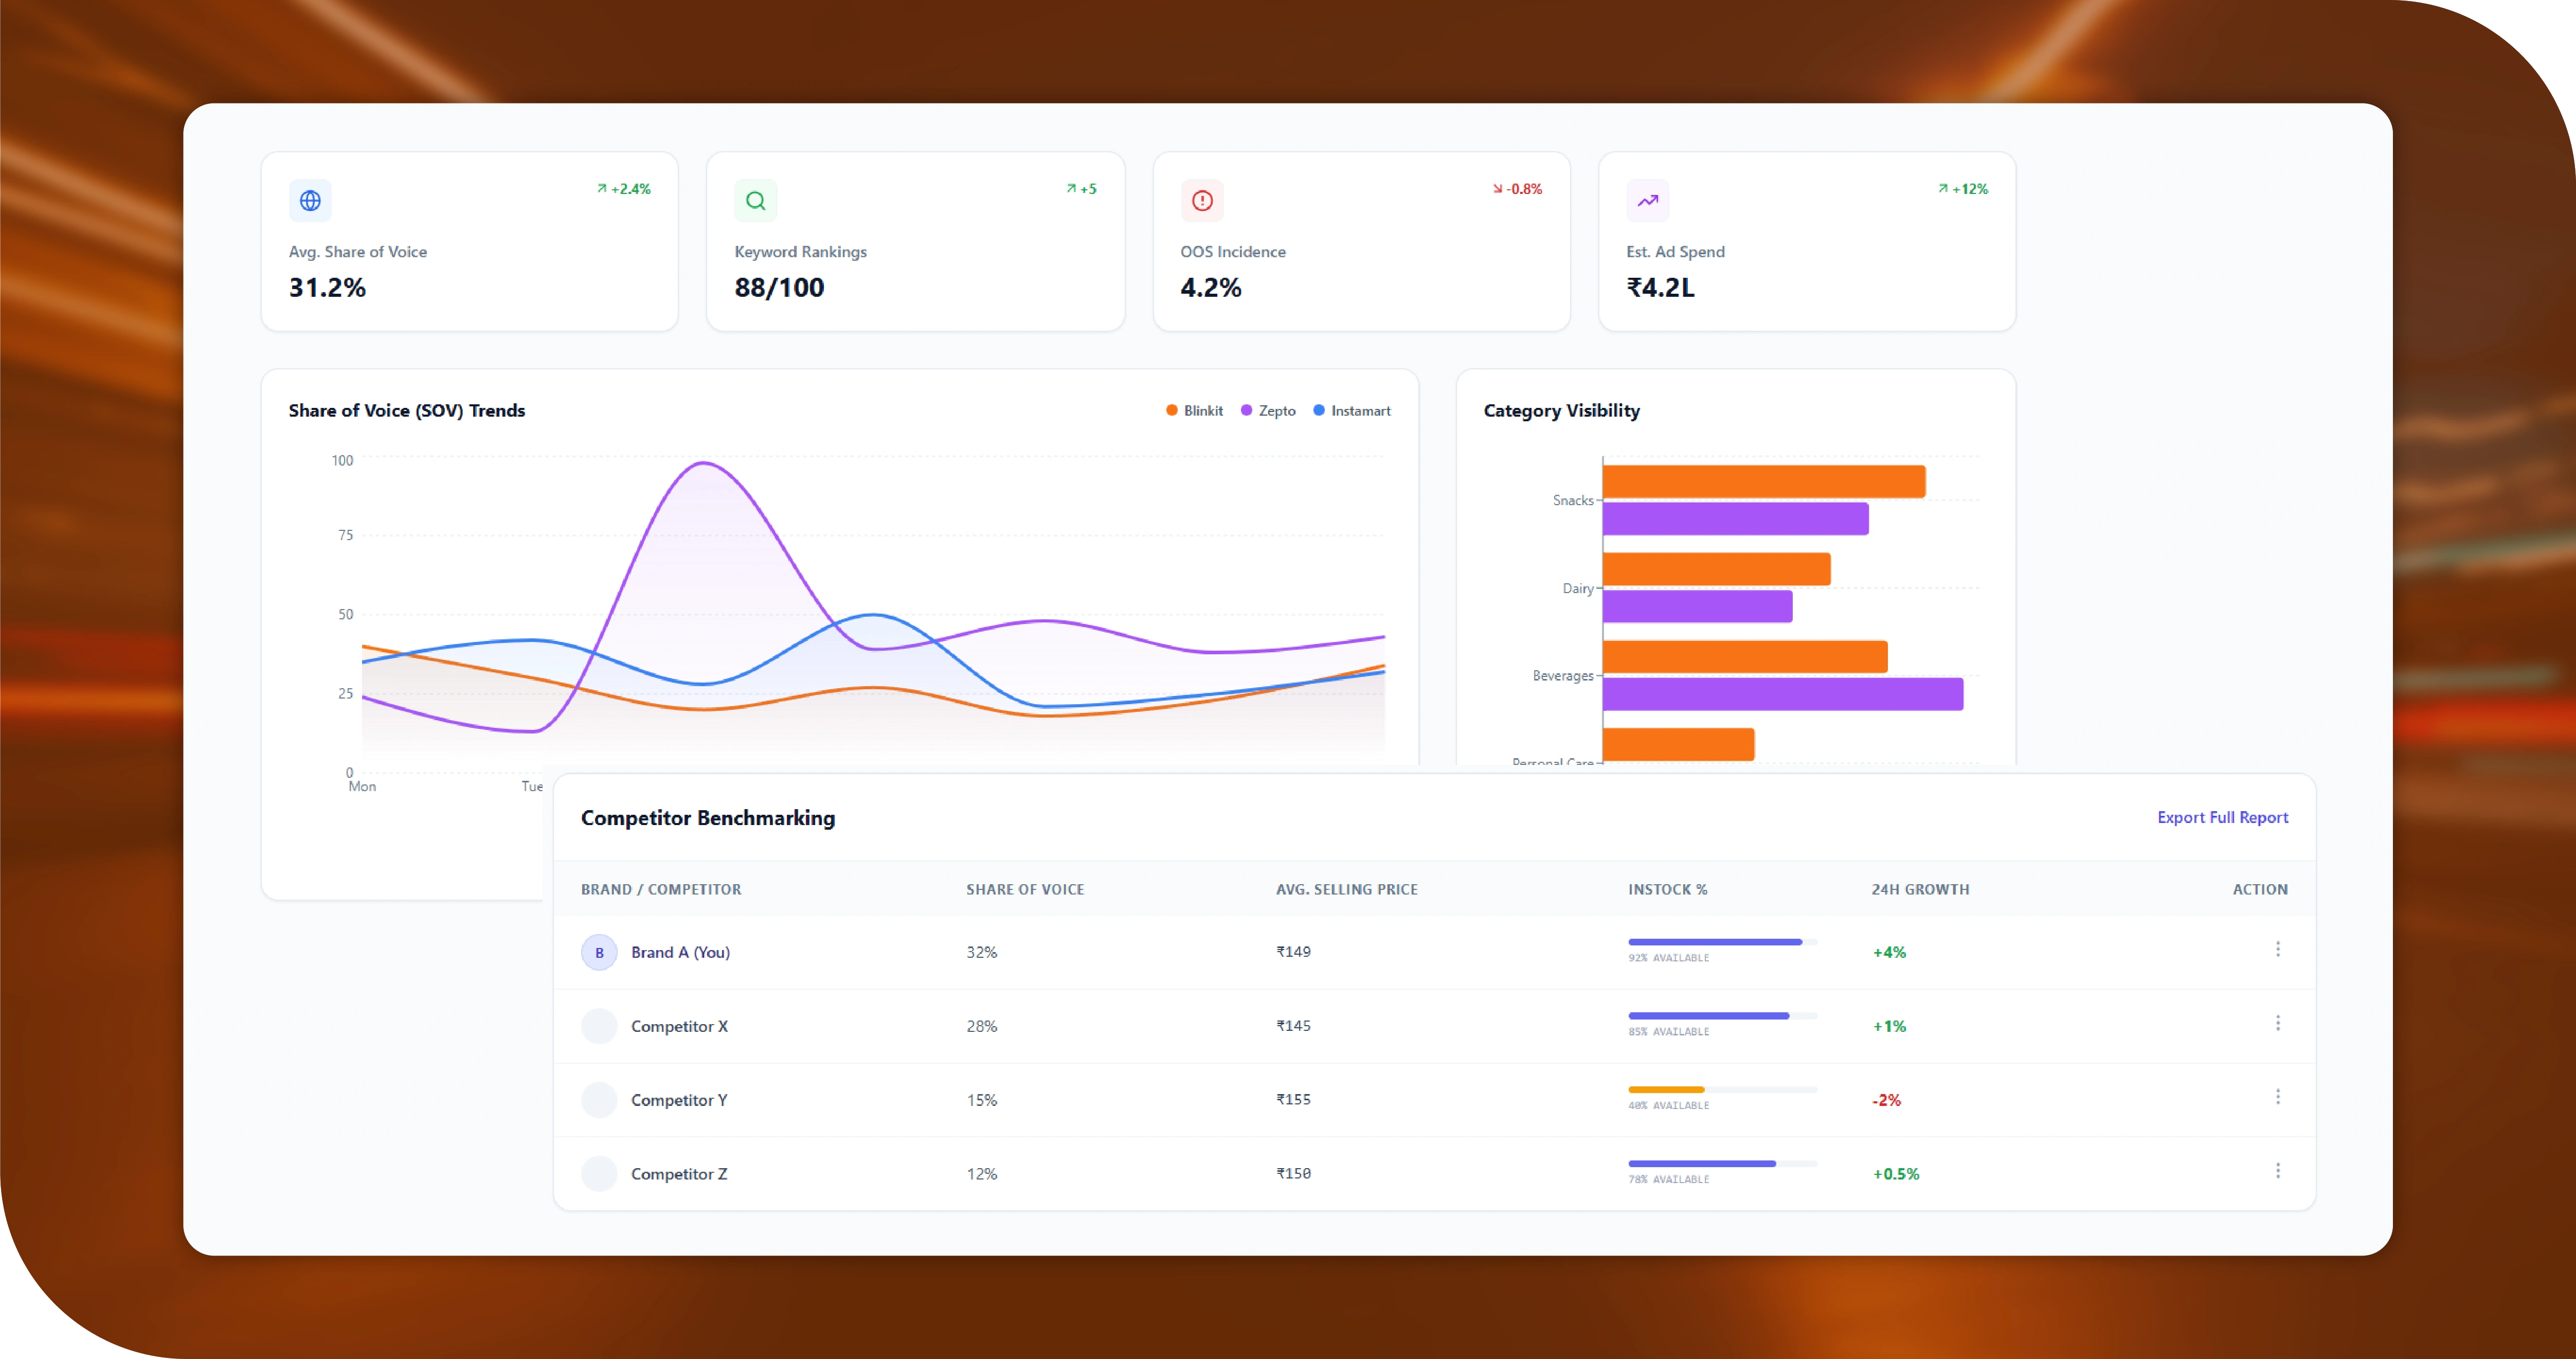
Task: Click the magnifier icon on Keyword Rankings card
Action: (x=756, y=201)
